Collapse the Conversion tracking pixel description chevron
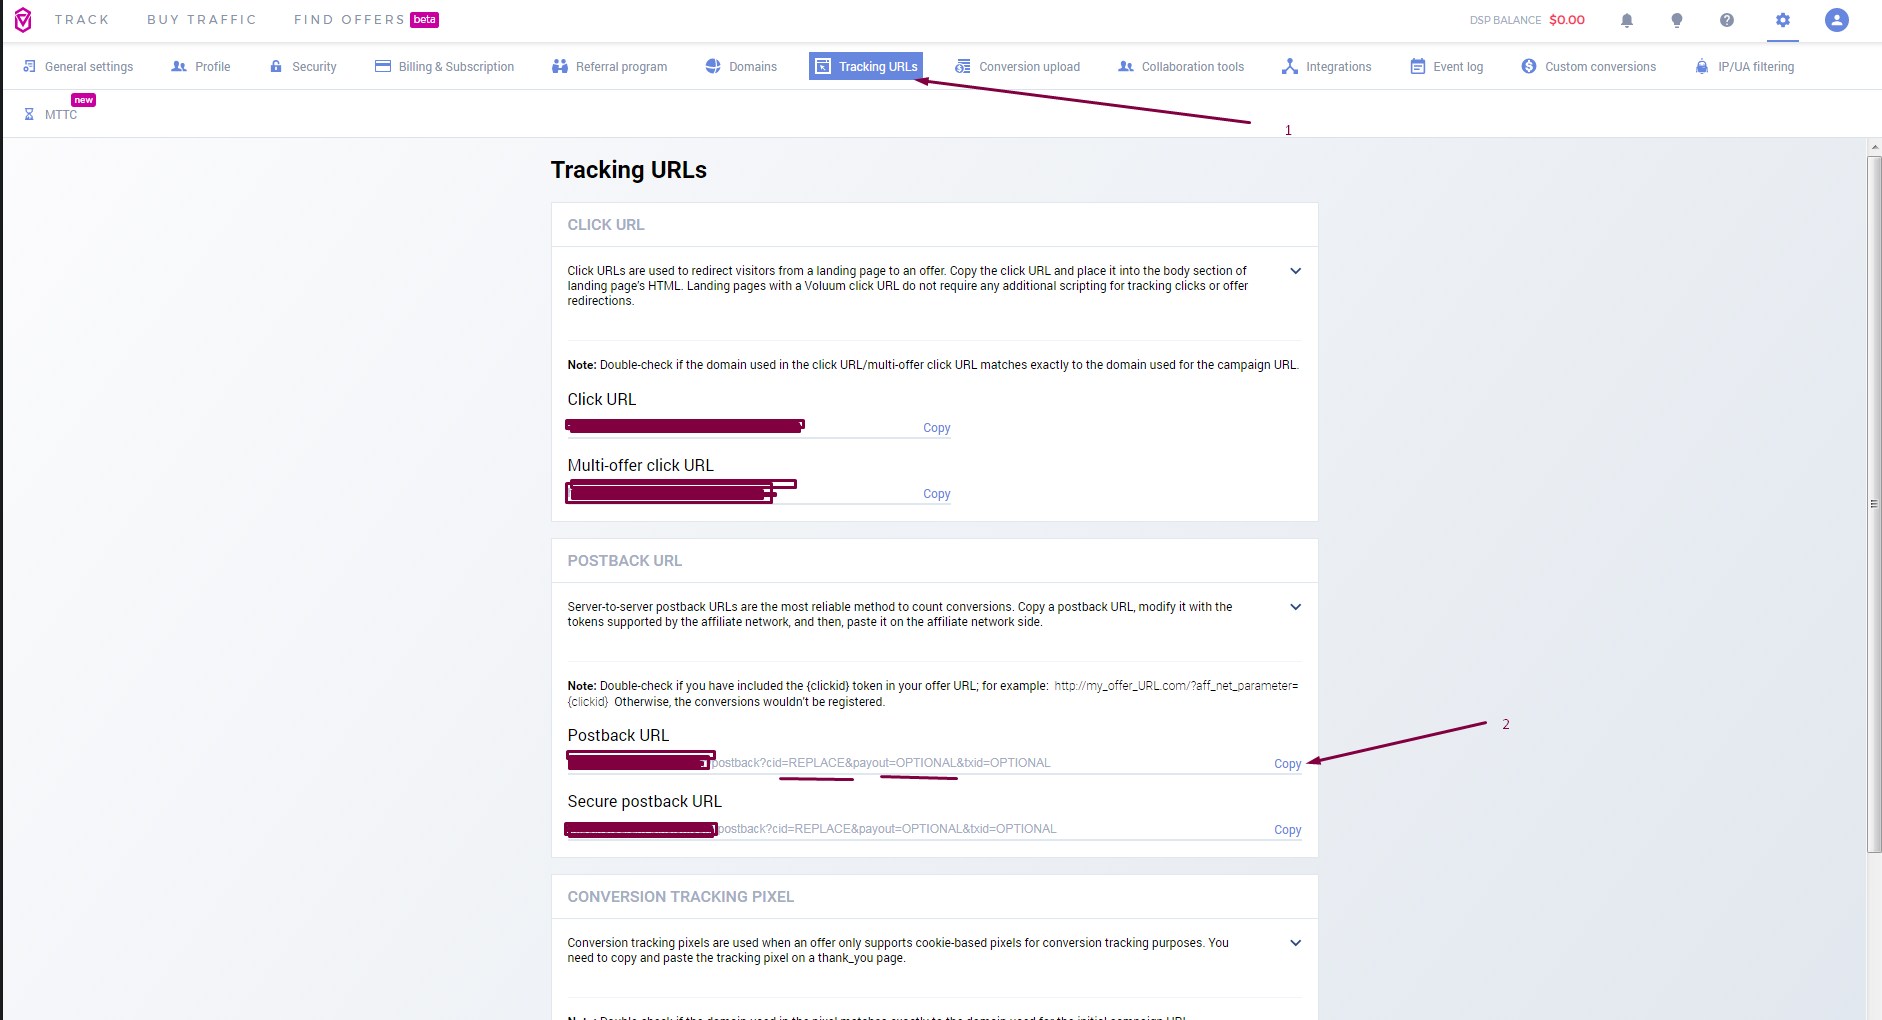 (1295, 943)
